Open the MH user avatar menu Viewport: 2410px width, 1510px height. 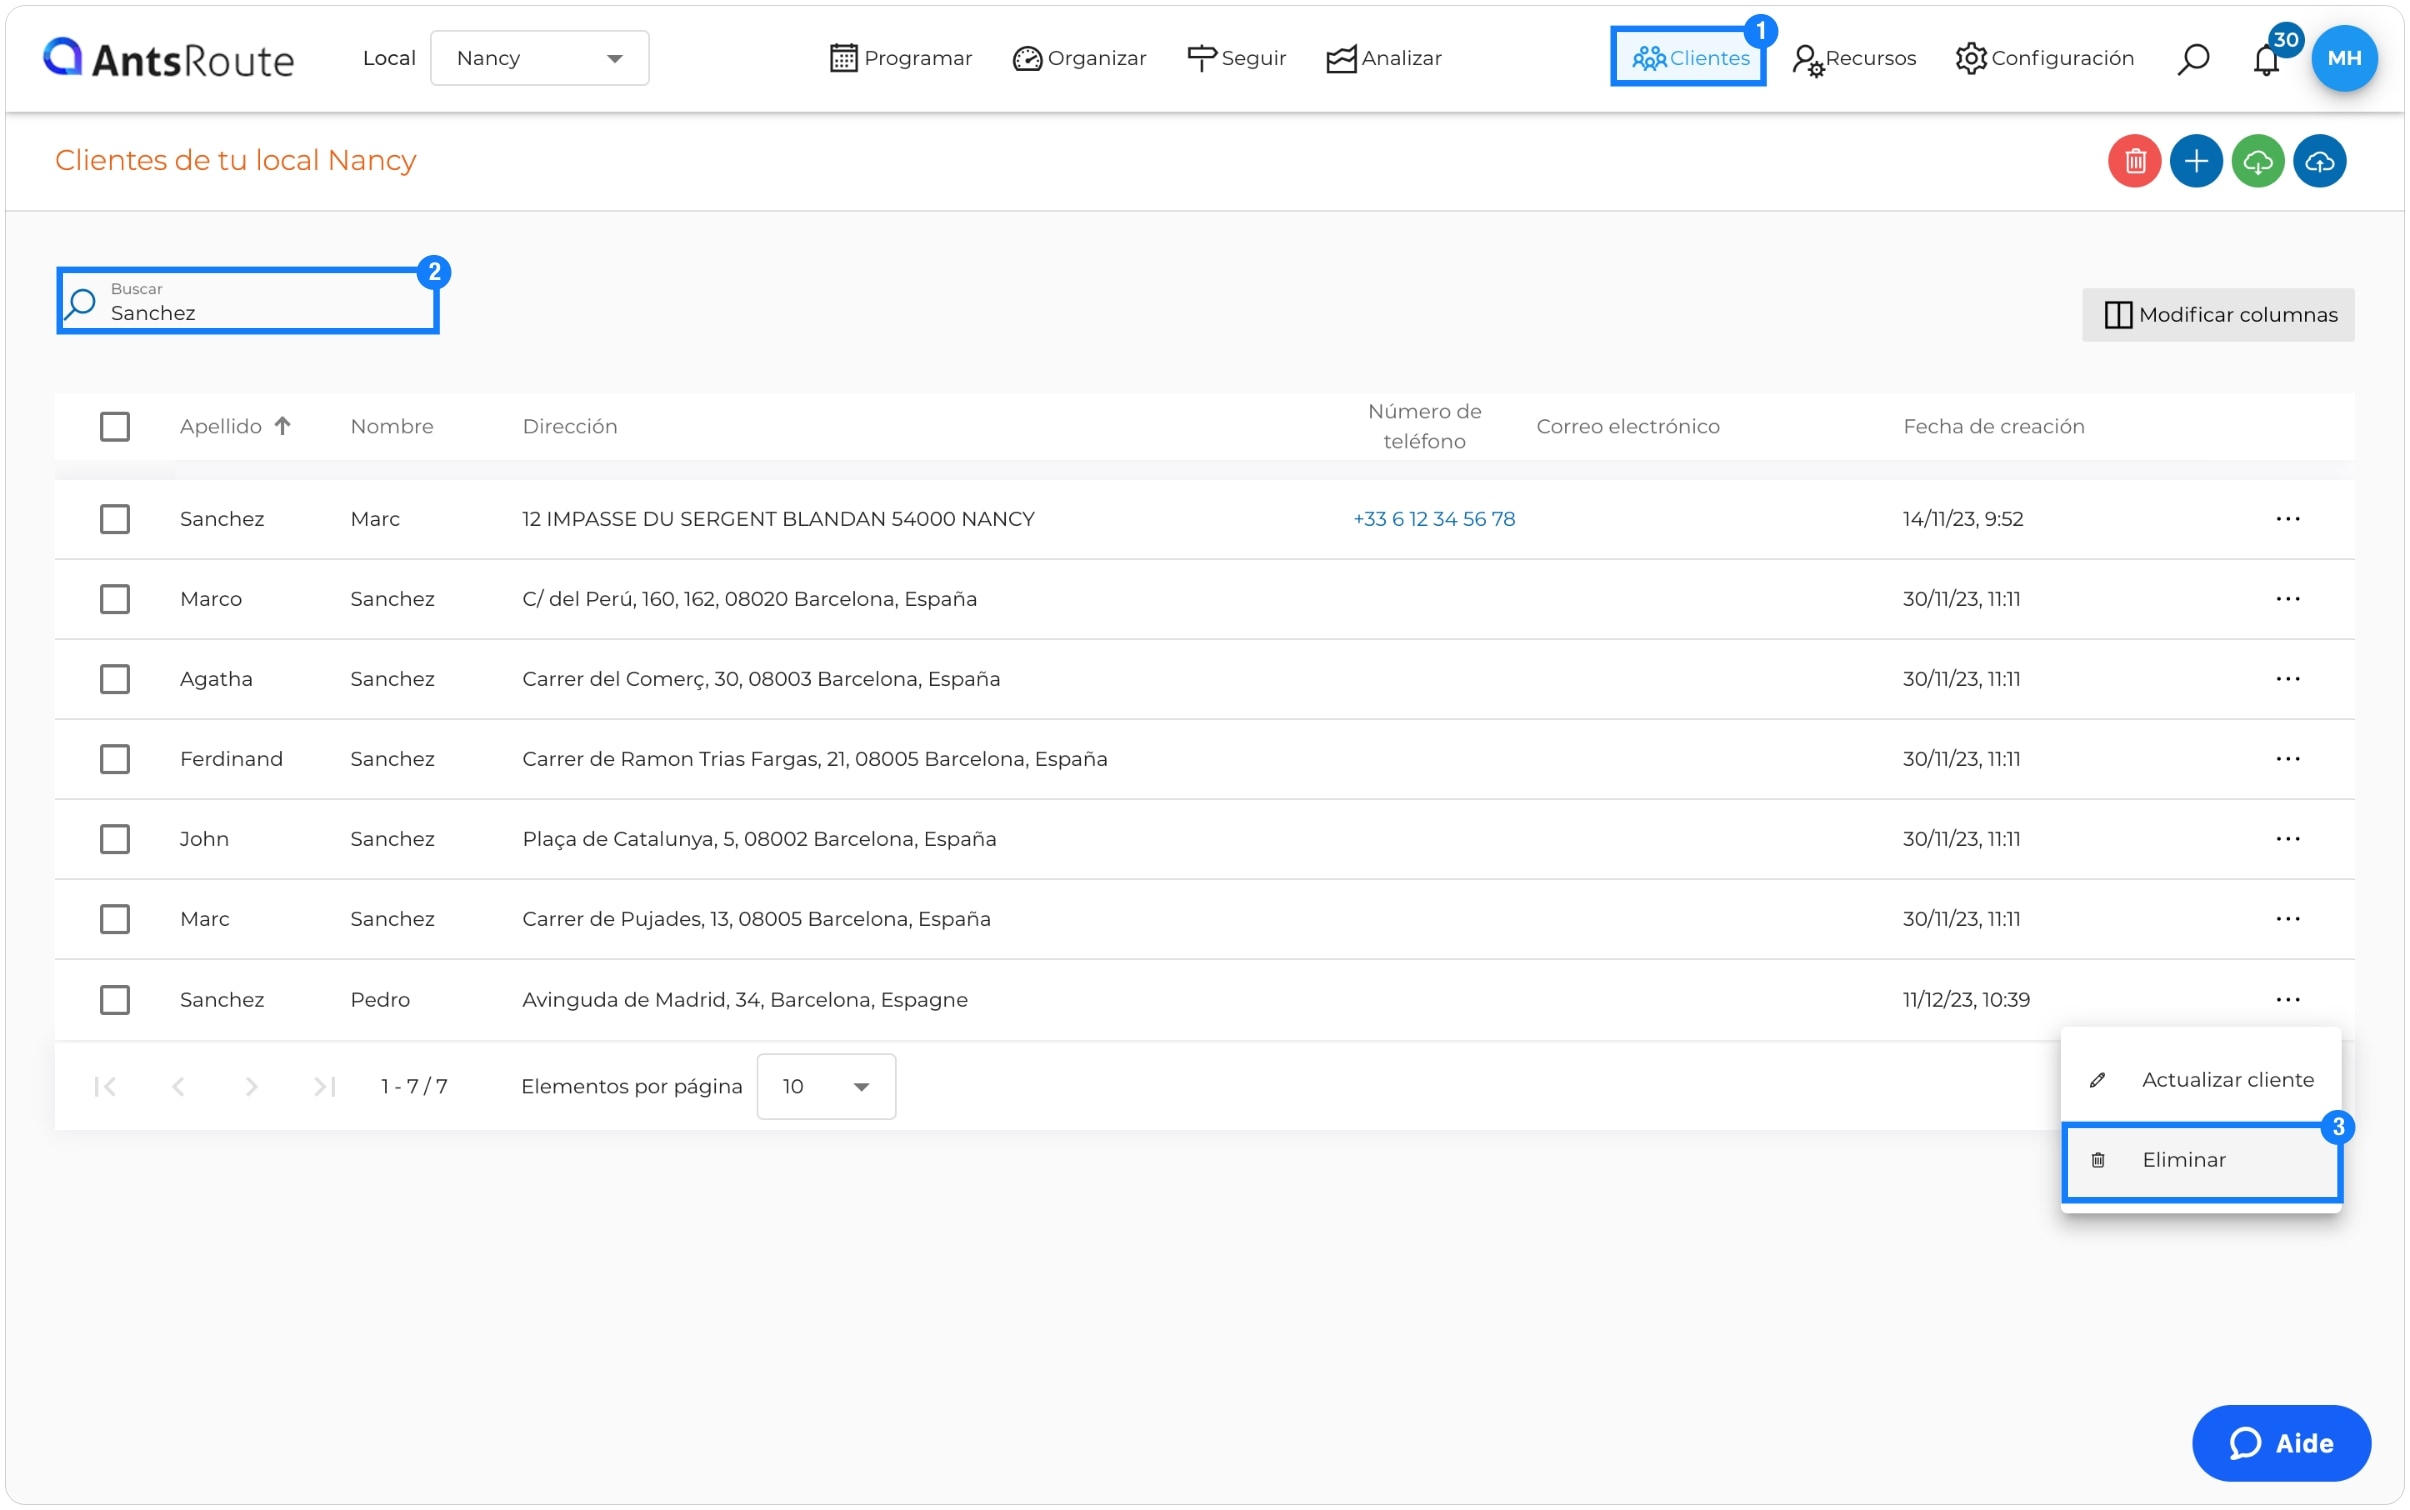click(2343, 58)
